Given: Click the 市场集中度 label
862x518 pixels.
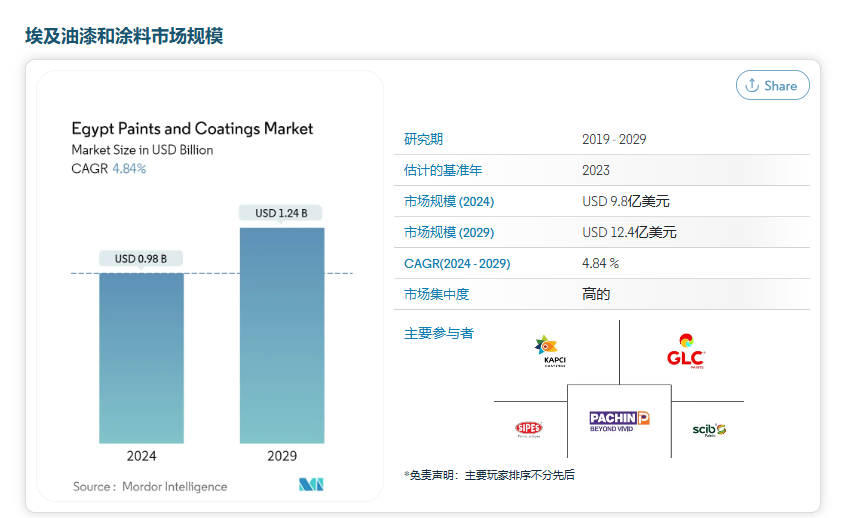Looking at the screenshot, I should coord(436,295).
